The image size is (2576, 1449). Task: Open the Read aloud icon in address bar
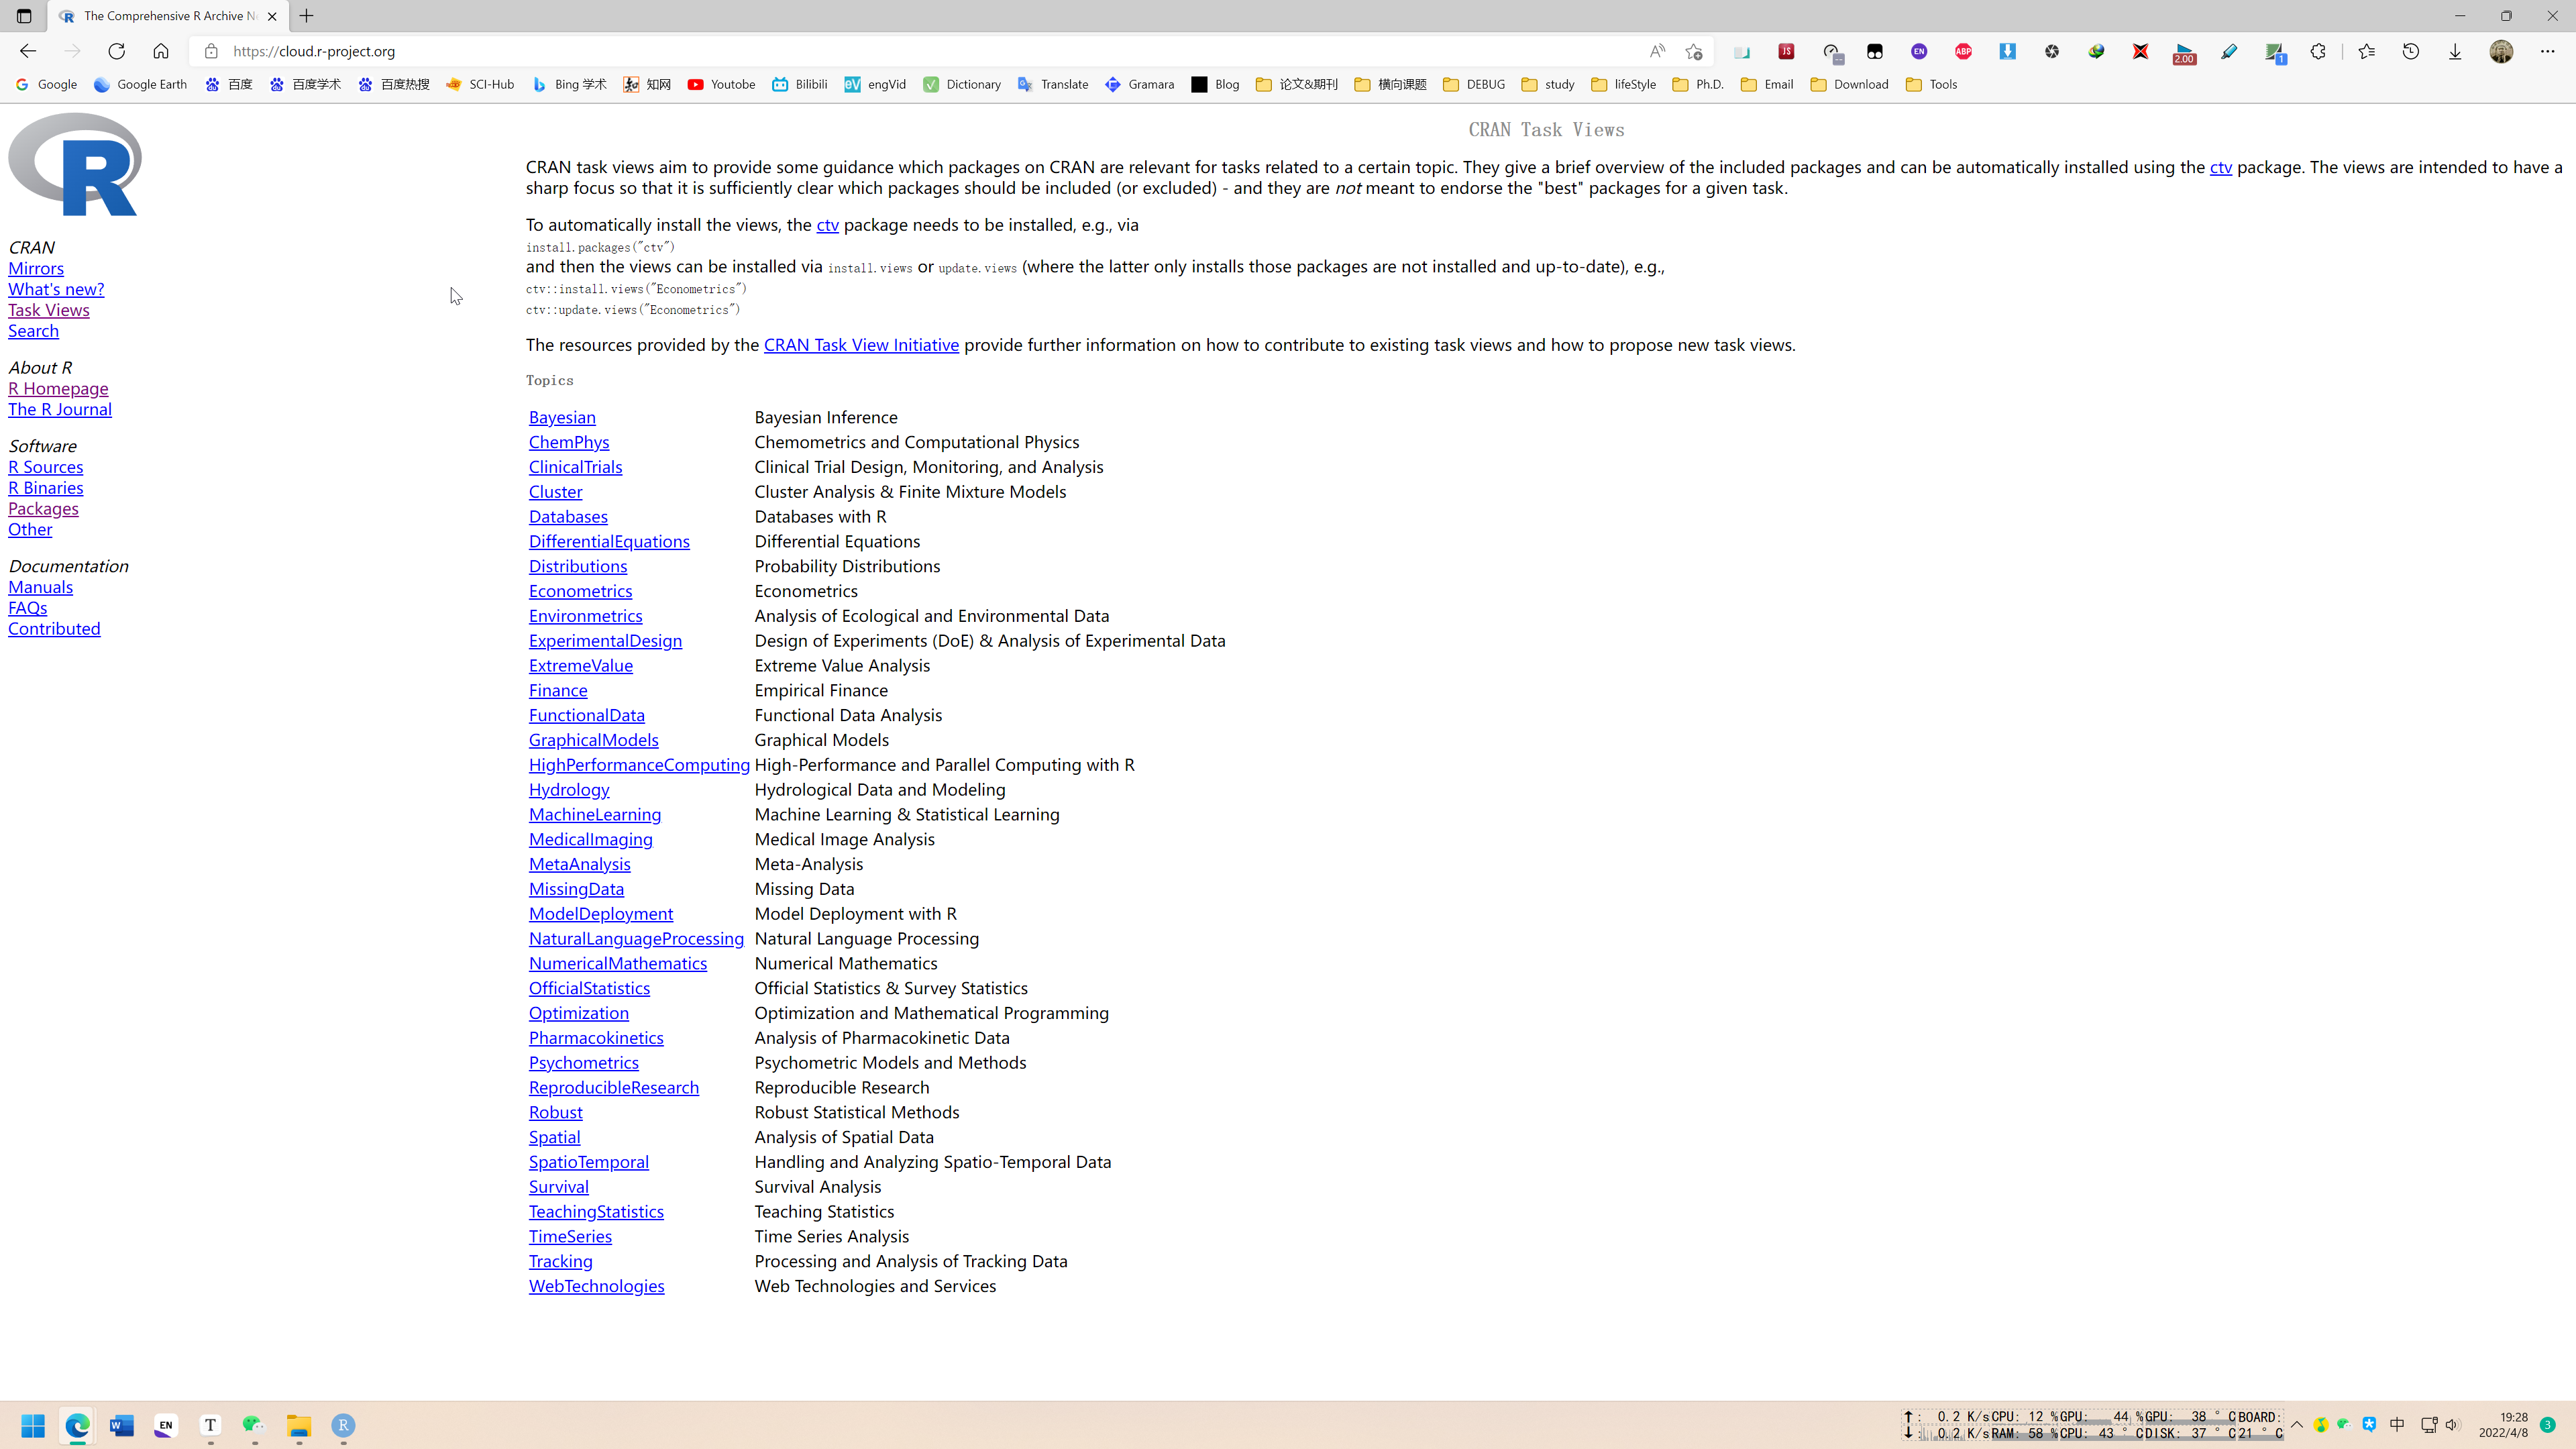pos(1657,51)
